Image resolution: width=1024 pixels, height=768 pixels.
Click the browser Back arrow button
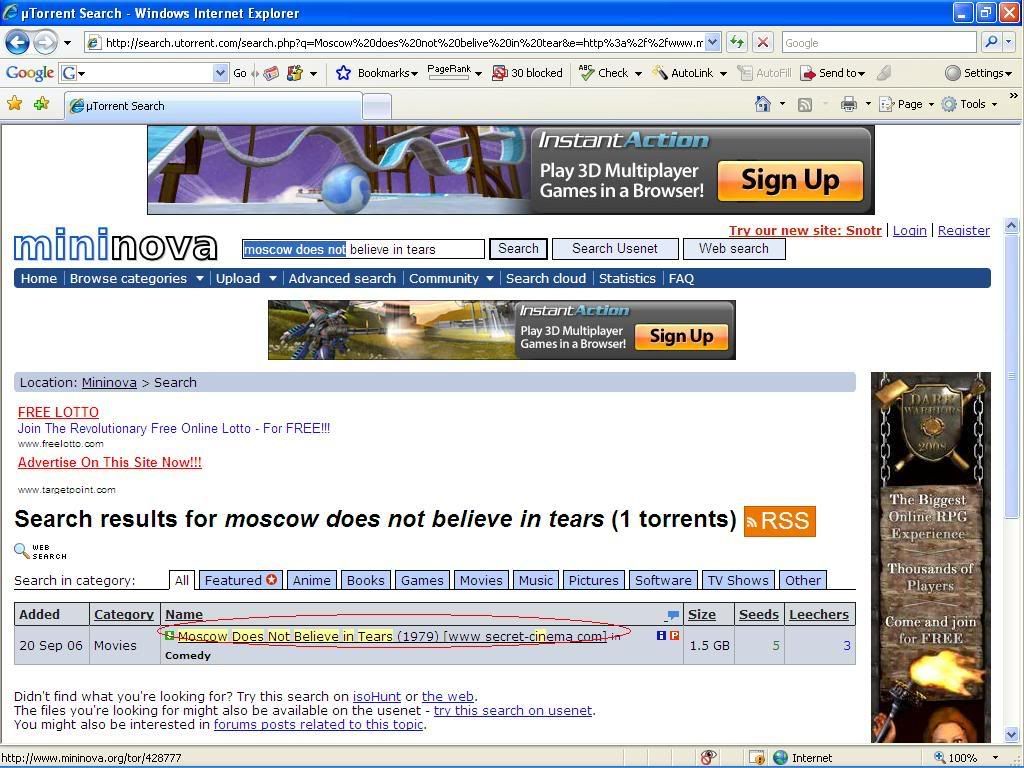17,42
